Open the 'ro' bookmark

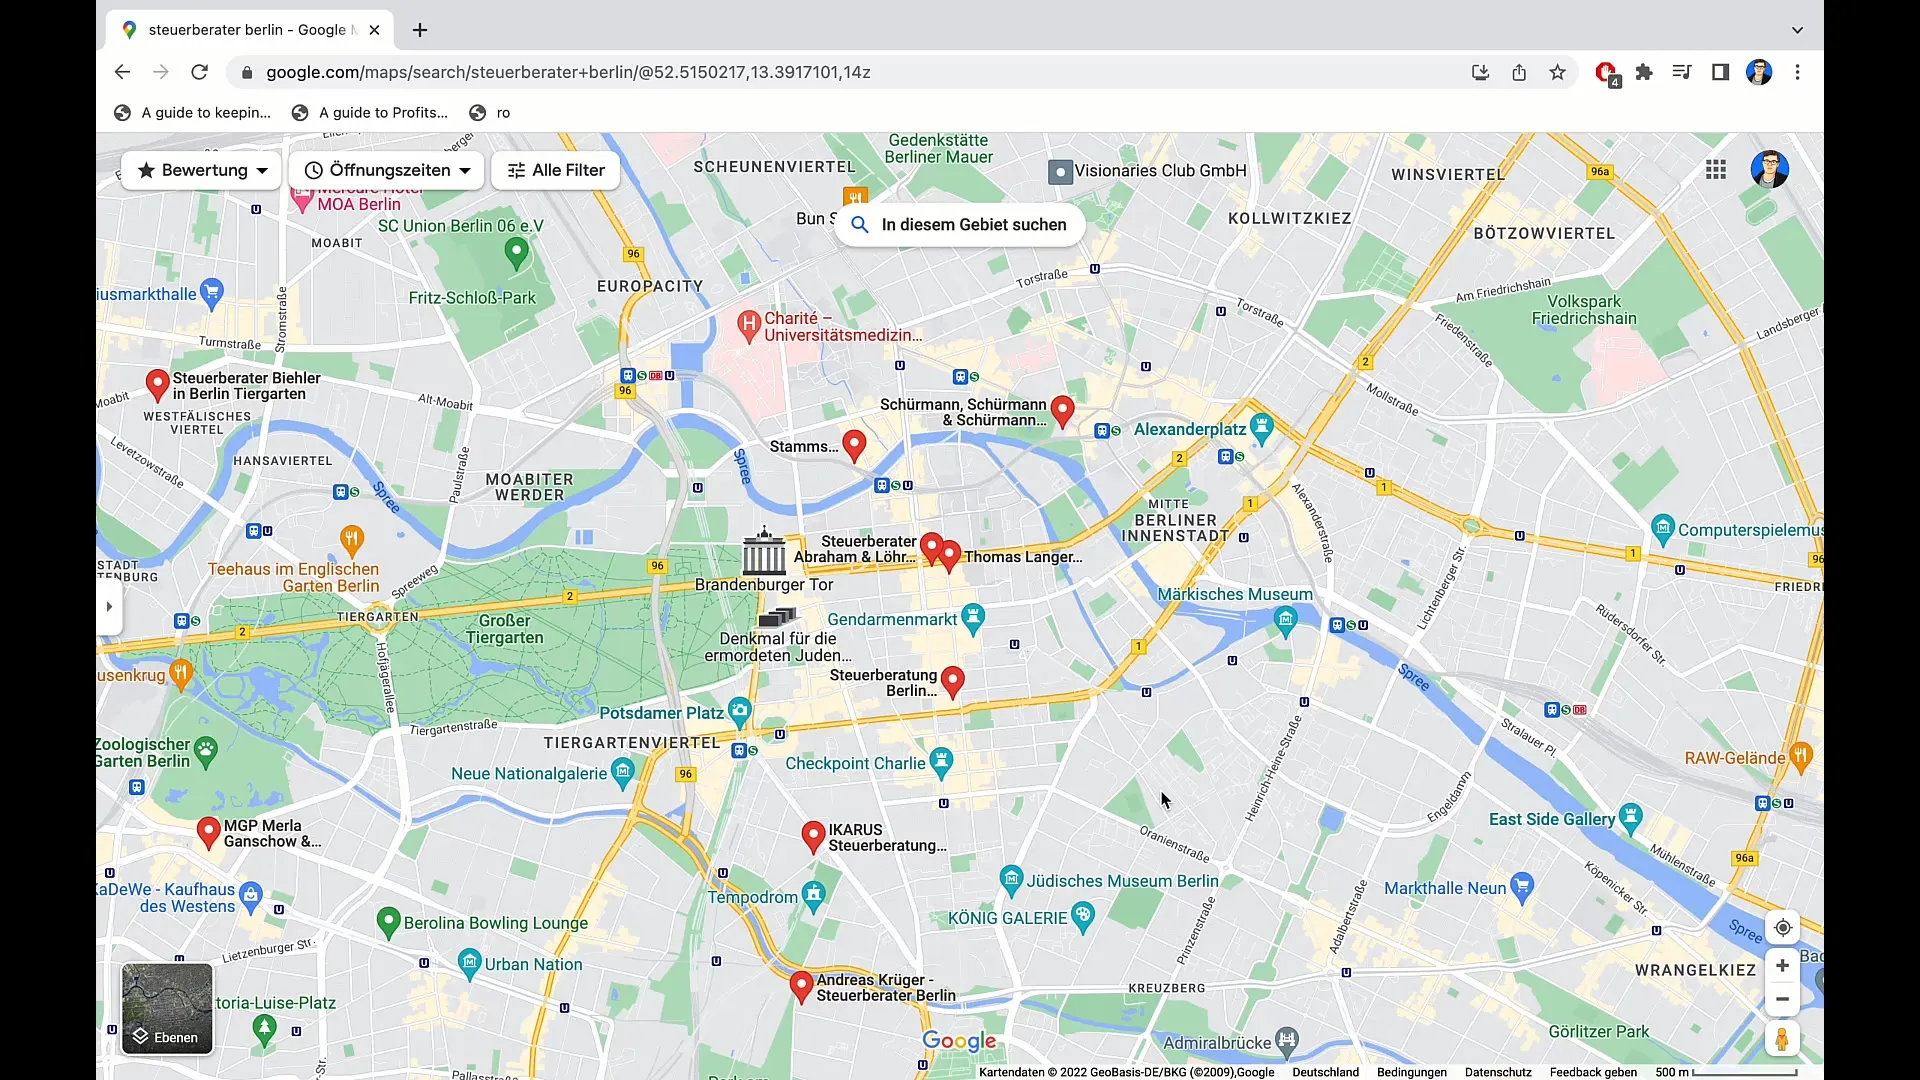coord(490,113)
